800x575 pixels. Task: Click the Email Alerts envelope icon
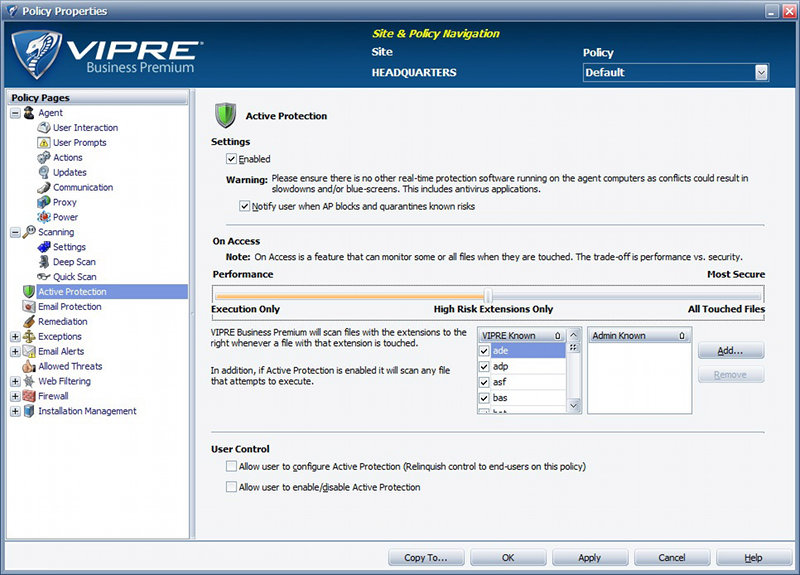click(29, 351)
